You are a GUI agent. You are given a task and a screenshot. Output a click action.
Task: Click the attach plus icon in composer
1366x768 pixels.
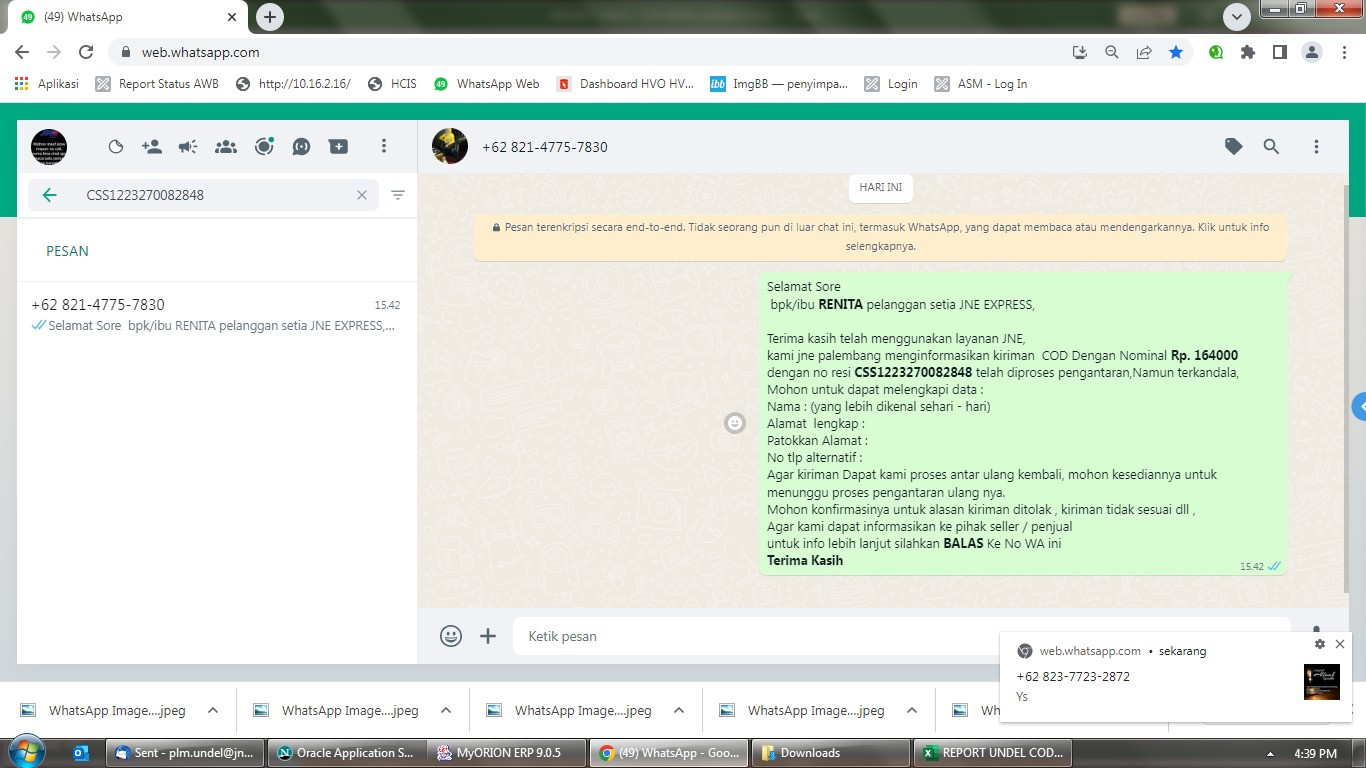[x=488, y=636]
